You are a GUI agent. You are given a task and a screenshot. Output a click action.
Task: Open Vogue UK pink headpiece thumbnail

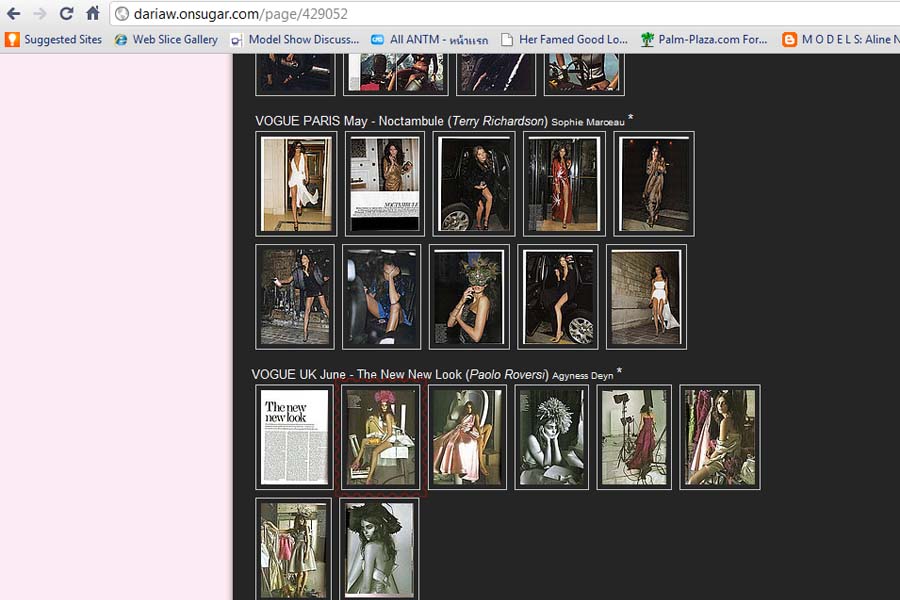click(381, 437)
